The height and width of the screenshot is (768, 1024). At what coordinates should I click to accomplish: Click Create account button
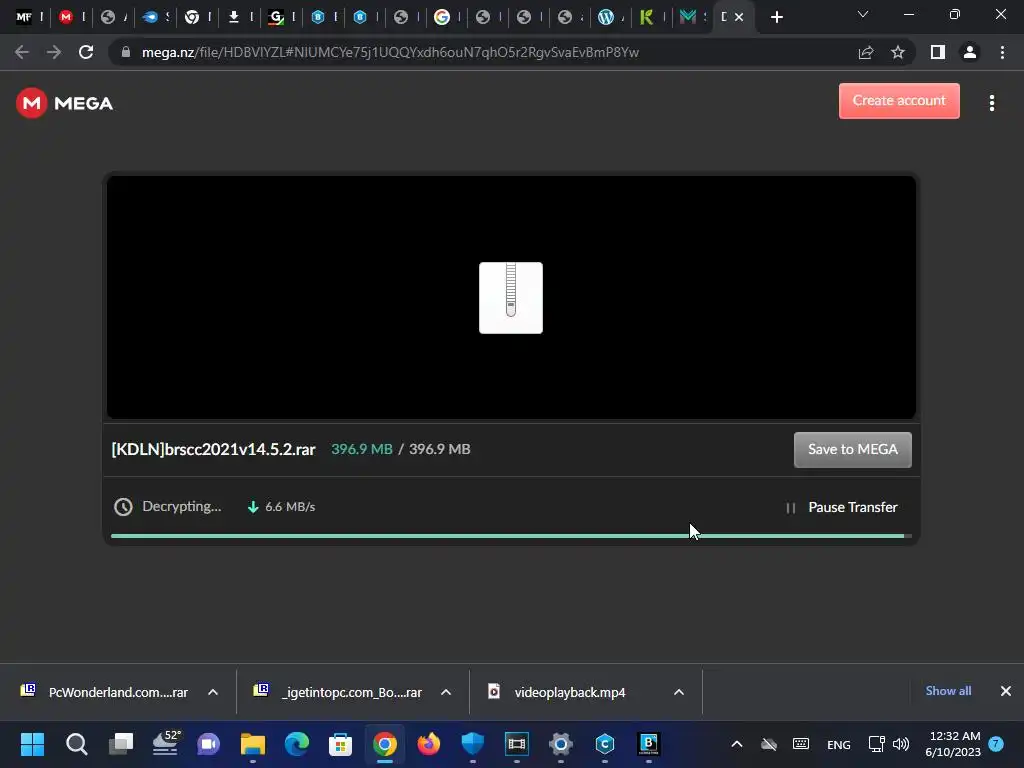pos(899,101)
